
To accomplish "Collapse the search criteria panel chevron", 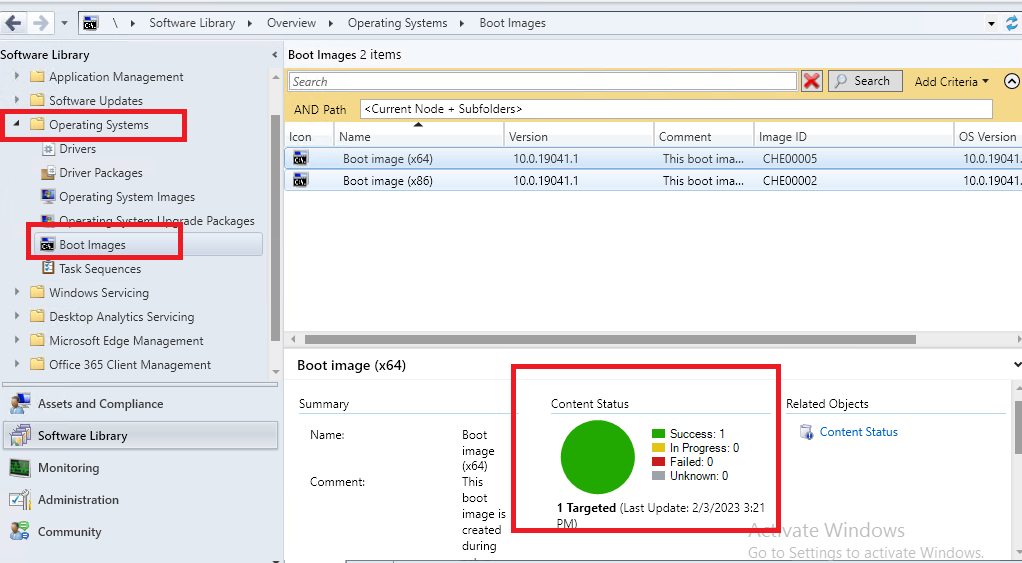I will coord(1012,81).
